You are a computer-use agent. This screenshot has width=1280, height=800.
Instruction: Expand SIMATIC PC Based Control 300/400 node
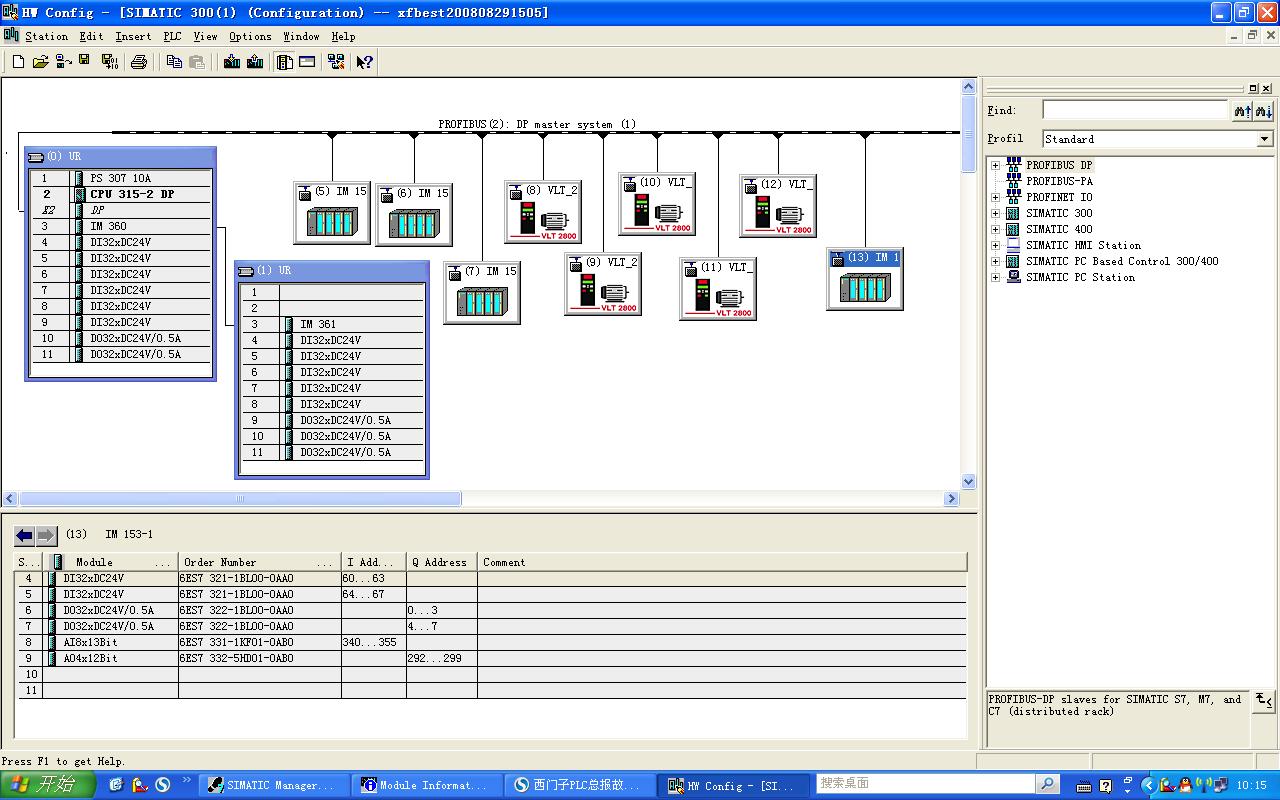995,261
